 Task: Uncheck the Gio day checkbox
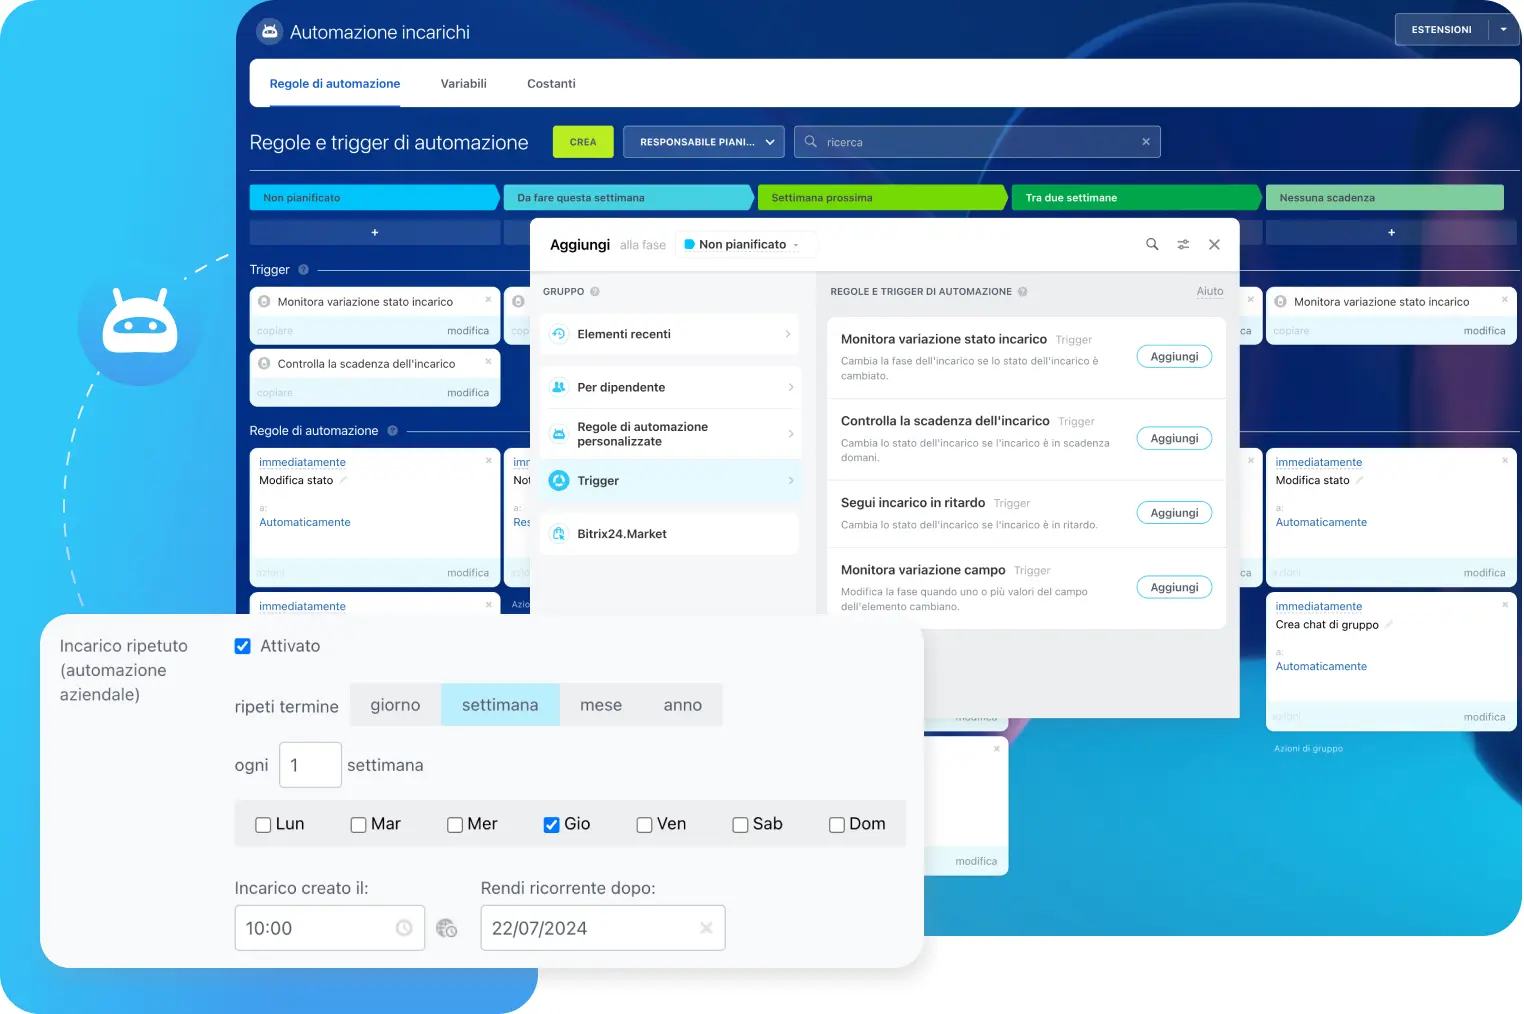click(x=551, y=825)
